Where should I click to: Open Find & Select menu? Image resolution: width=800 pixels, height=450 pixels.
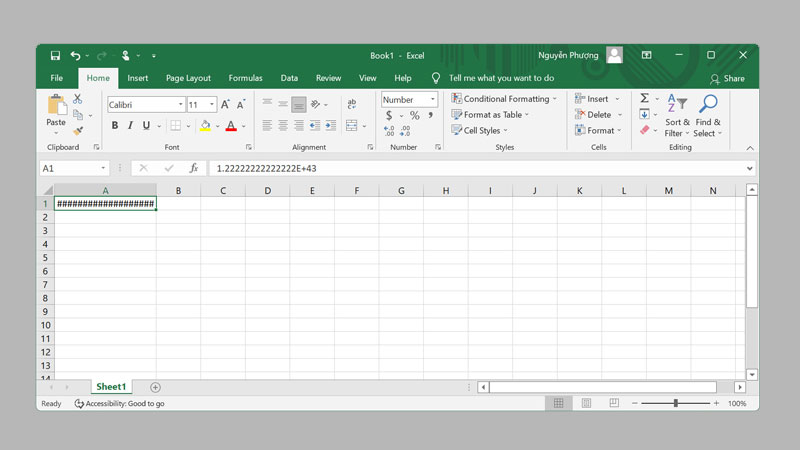pyautogui.click(x=708, y=116)
